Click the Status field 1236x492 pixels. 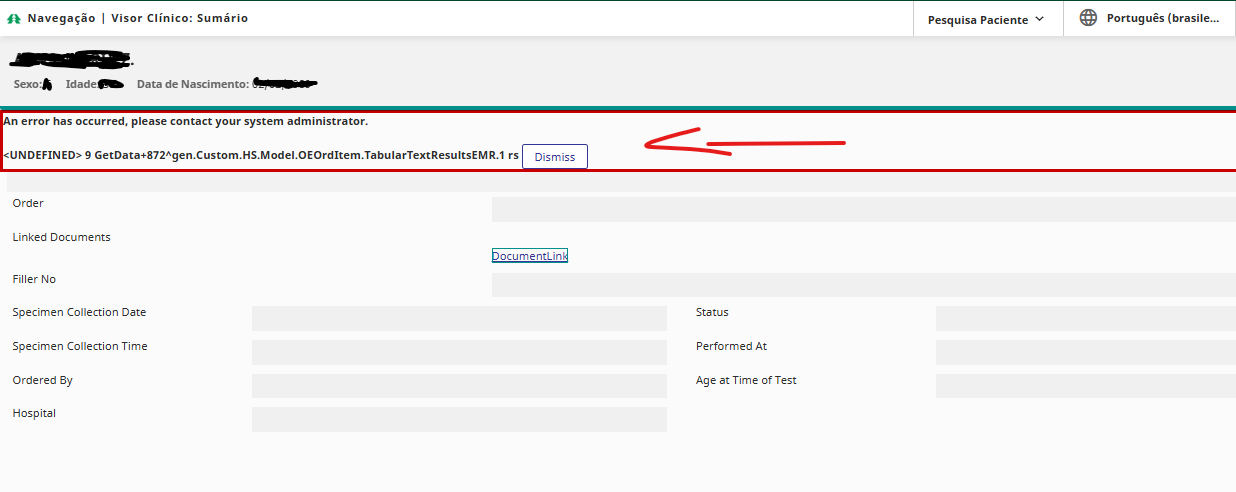click(x=1085, y=318)
